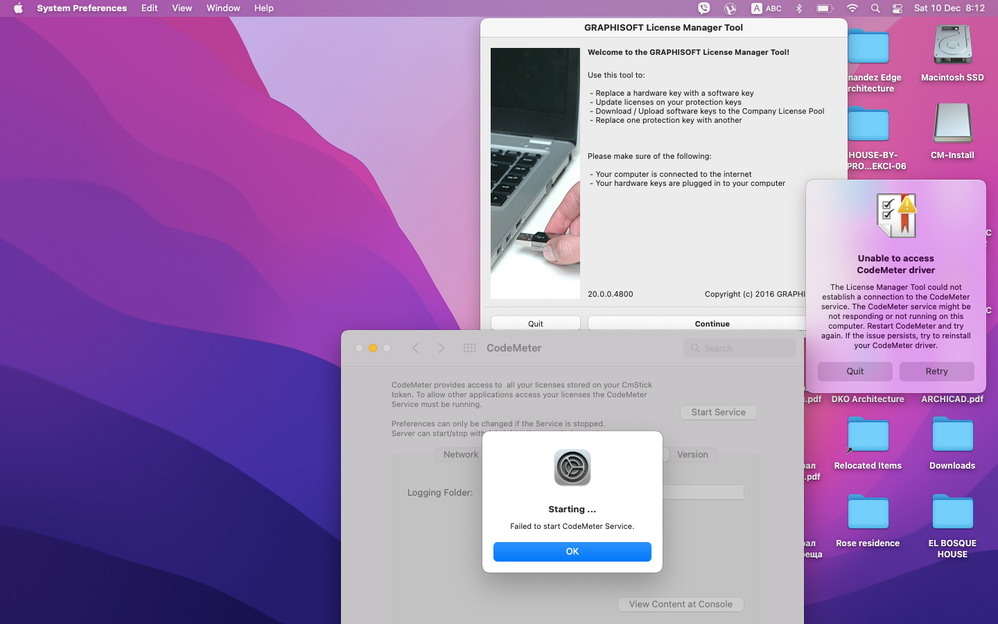The image size is (998, 624).
Task: Select the CM-Install disk icon
Action: [x=952, y=122]
